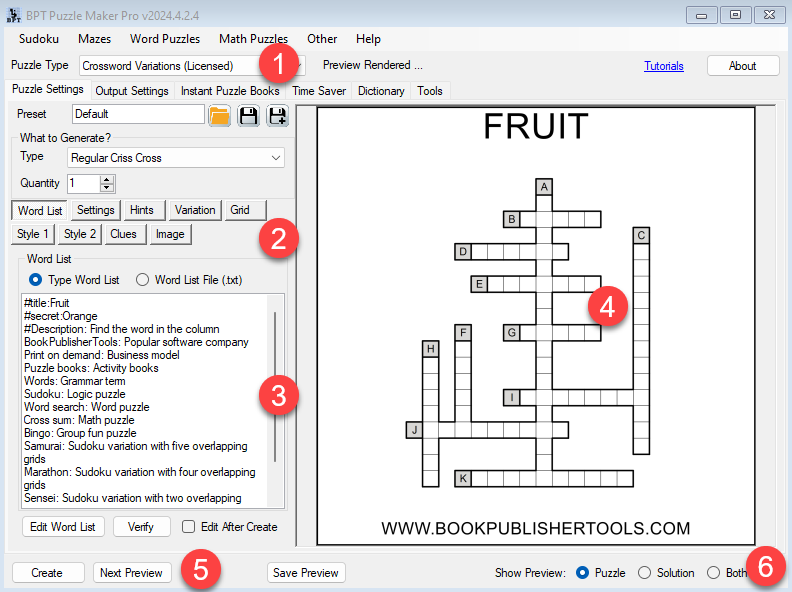The height and width of the screenshot is (592, 792).
Task: Open the Tutorials link
Action: (x=664, y=66)
